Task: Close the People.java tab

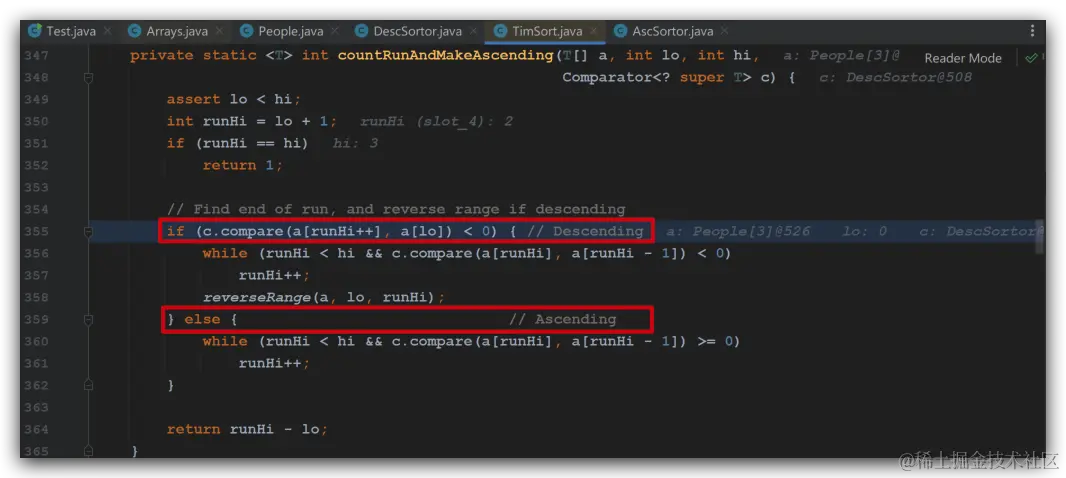Action: click(x=336, y=31)
